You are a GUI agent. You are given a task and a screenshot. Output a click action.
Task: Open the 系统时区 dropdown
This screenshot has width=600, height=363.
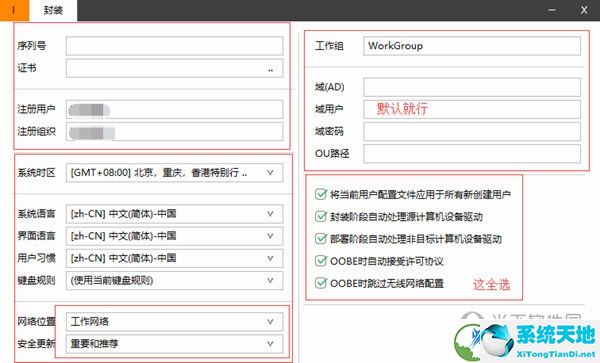pos(174,173)
